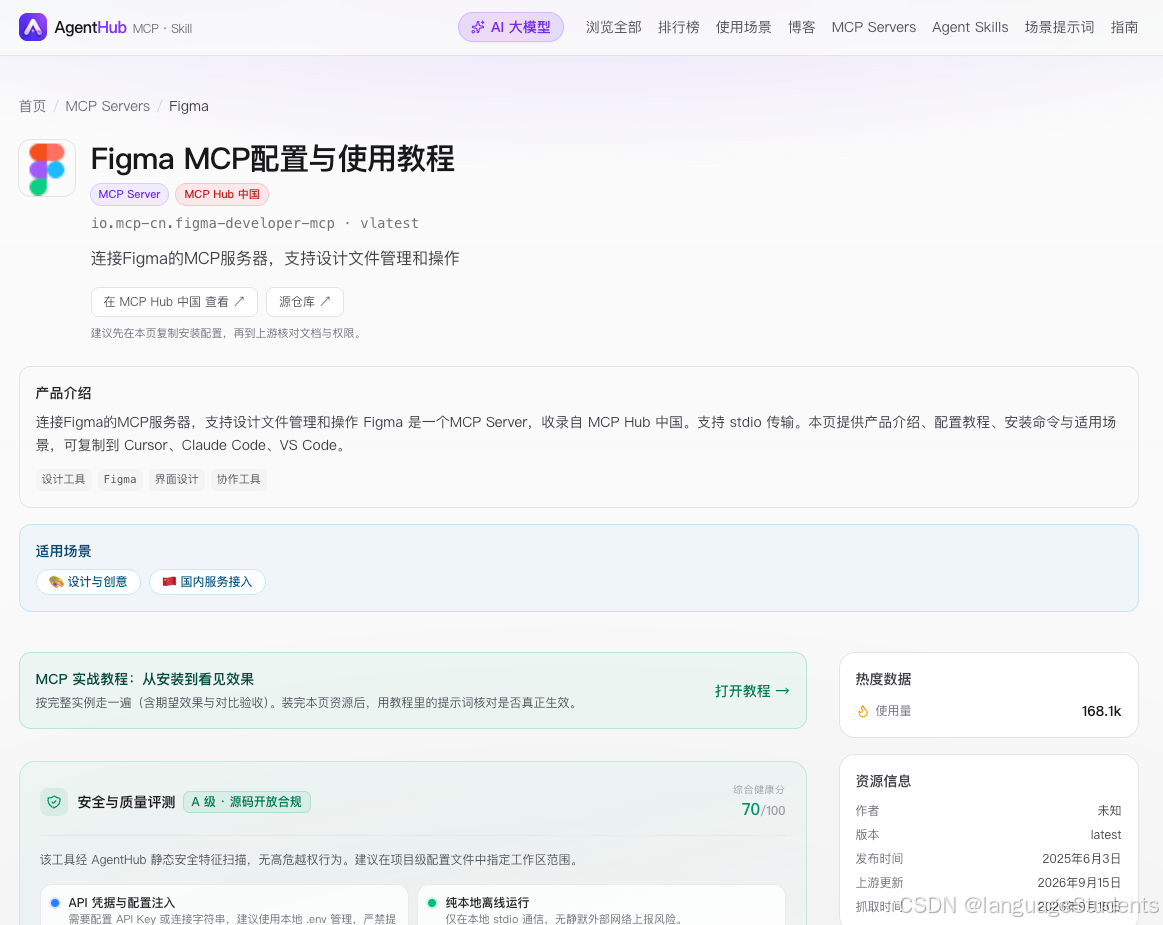The width and height of the screenshot is (1163, 925).
Task: Select the 国内服务接入 scenario chip
Action: (207, 582)
